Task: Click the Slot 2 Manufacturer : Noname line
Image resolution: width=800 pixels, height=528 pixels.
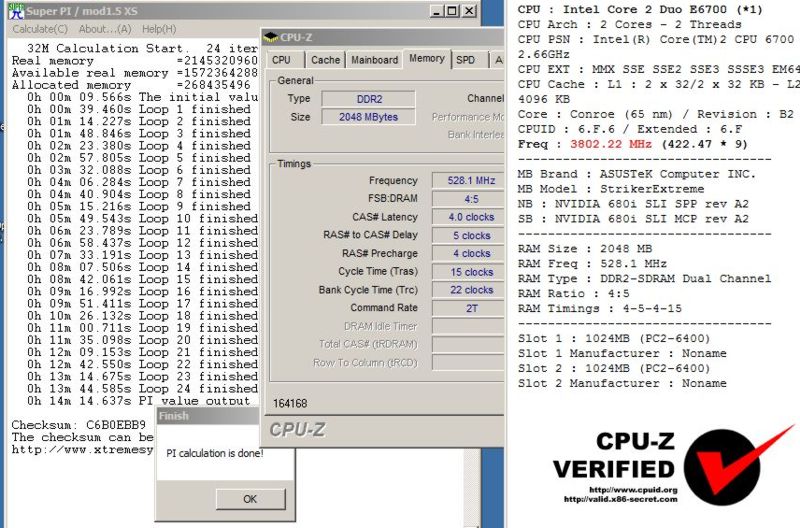Action: coord(622,383)
